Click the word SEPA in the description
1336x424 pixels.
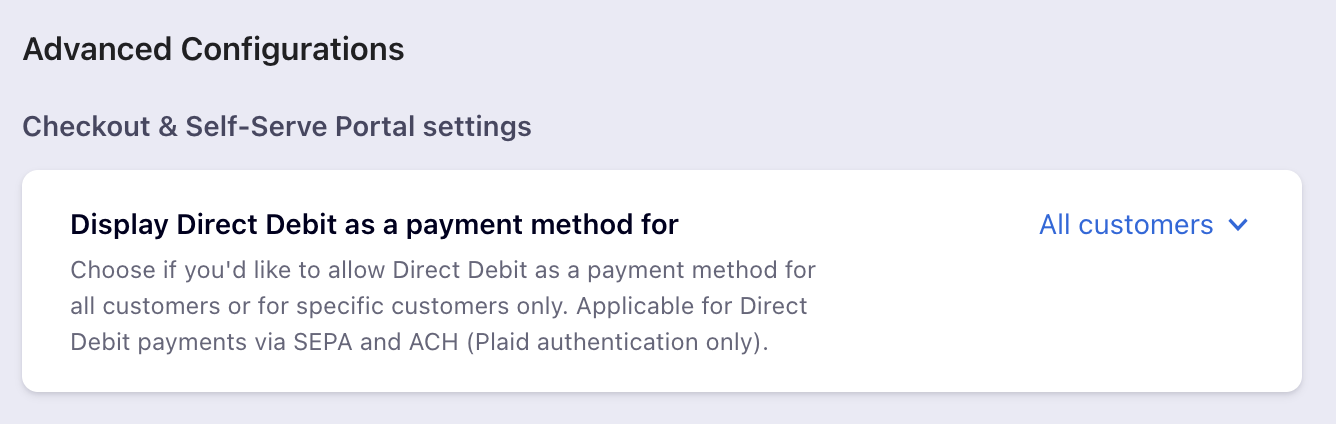322,341
